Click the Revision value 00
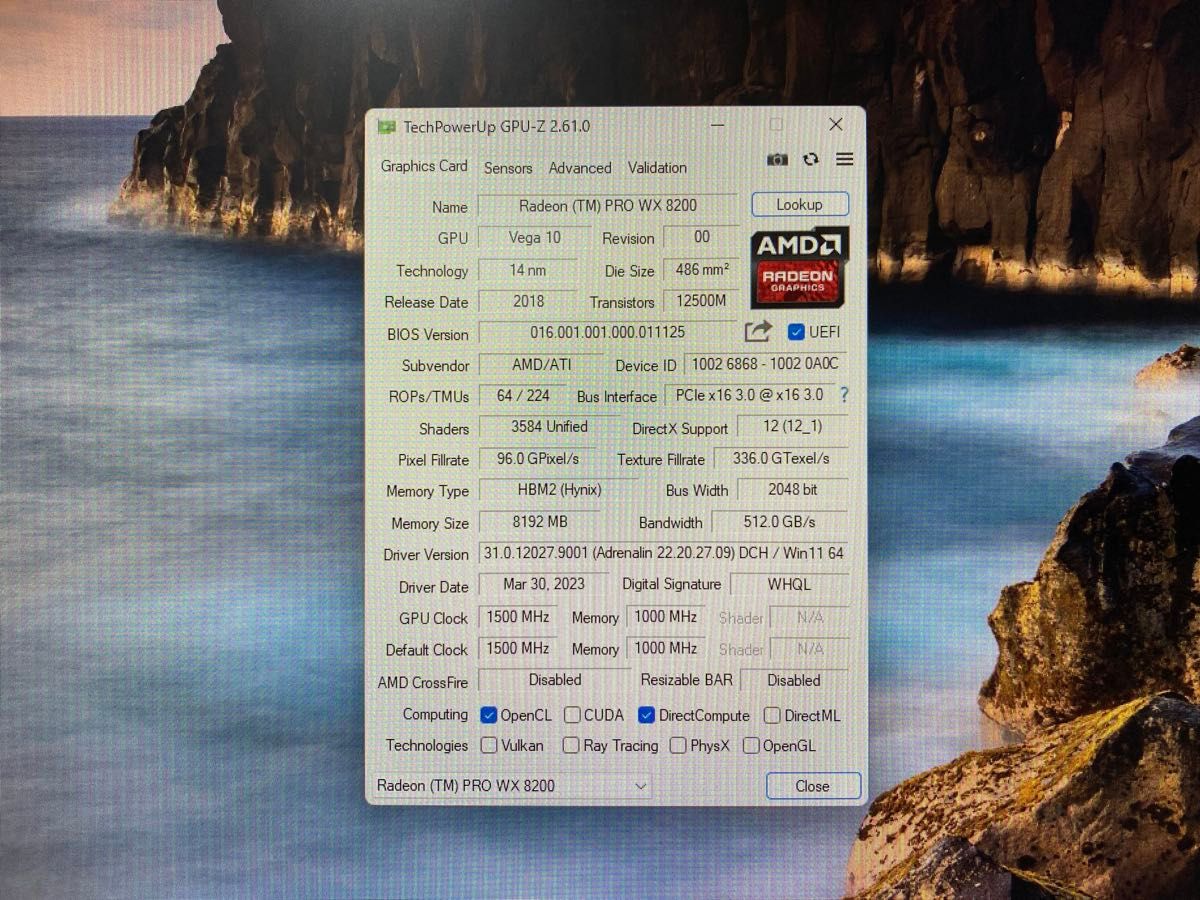The height and width of the screenshot is (900, 1200). (x=702, y=237)
